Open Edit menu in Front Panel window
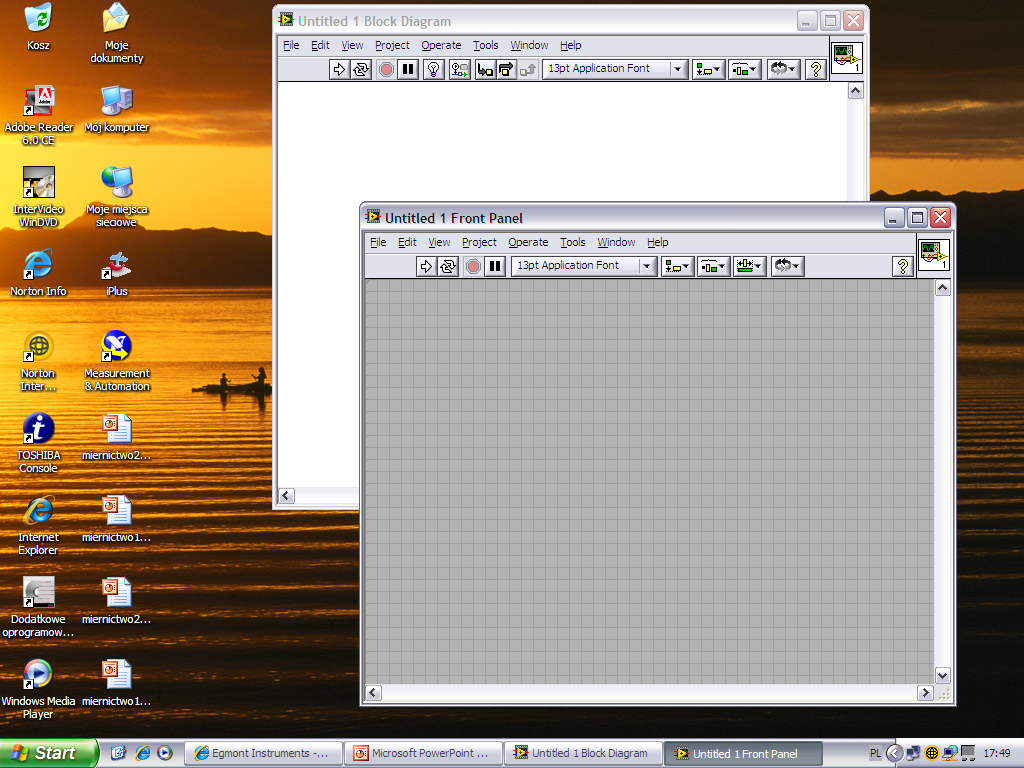 tap(407, 242)
